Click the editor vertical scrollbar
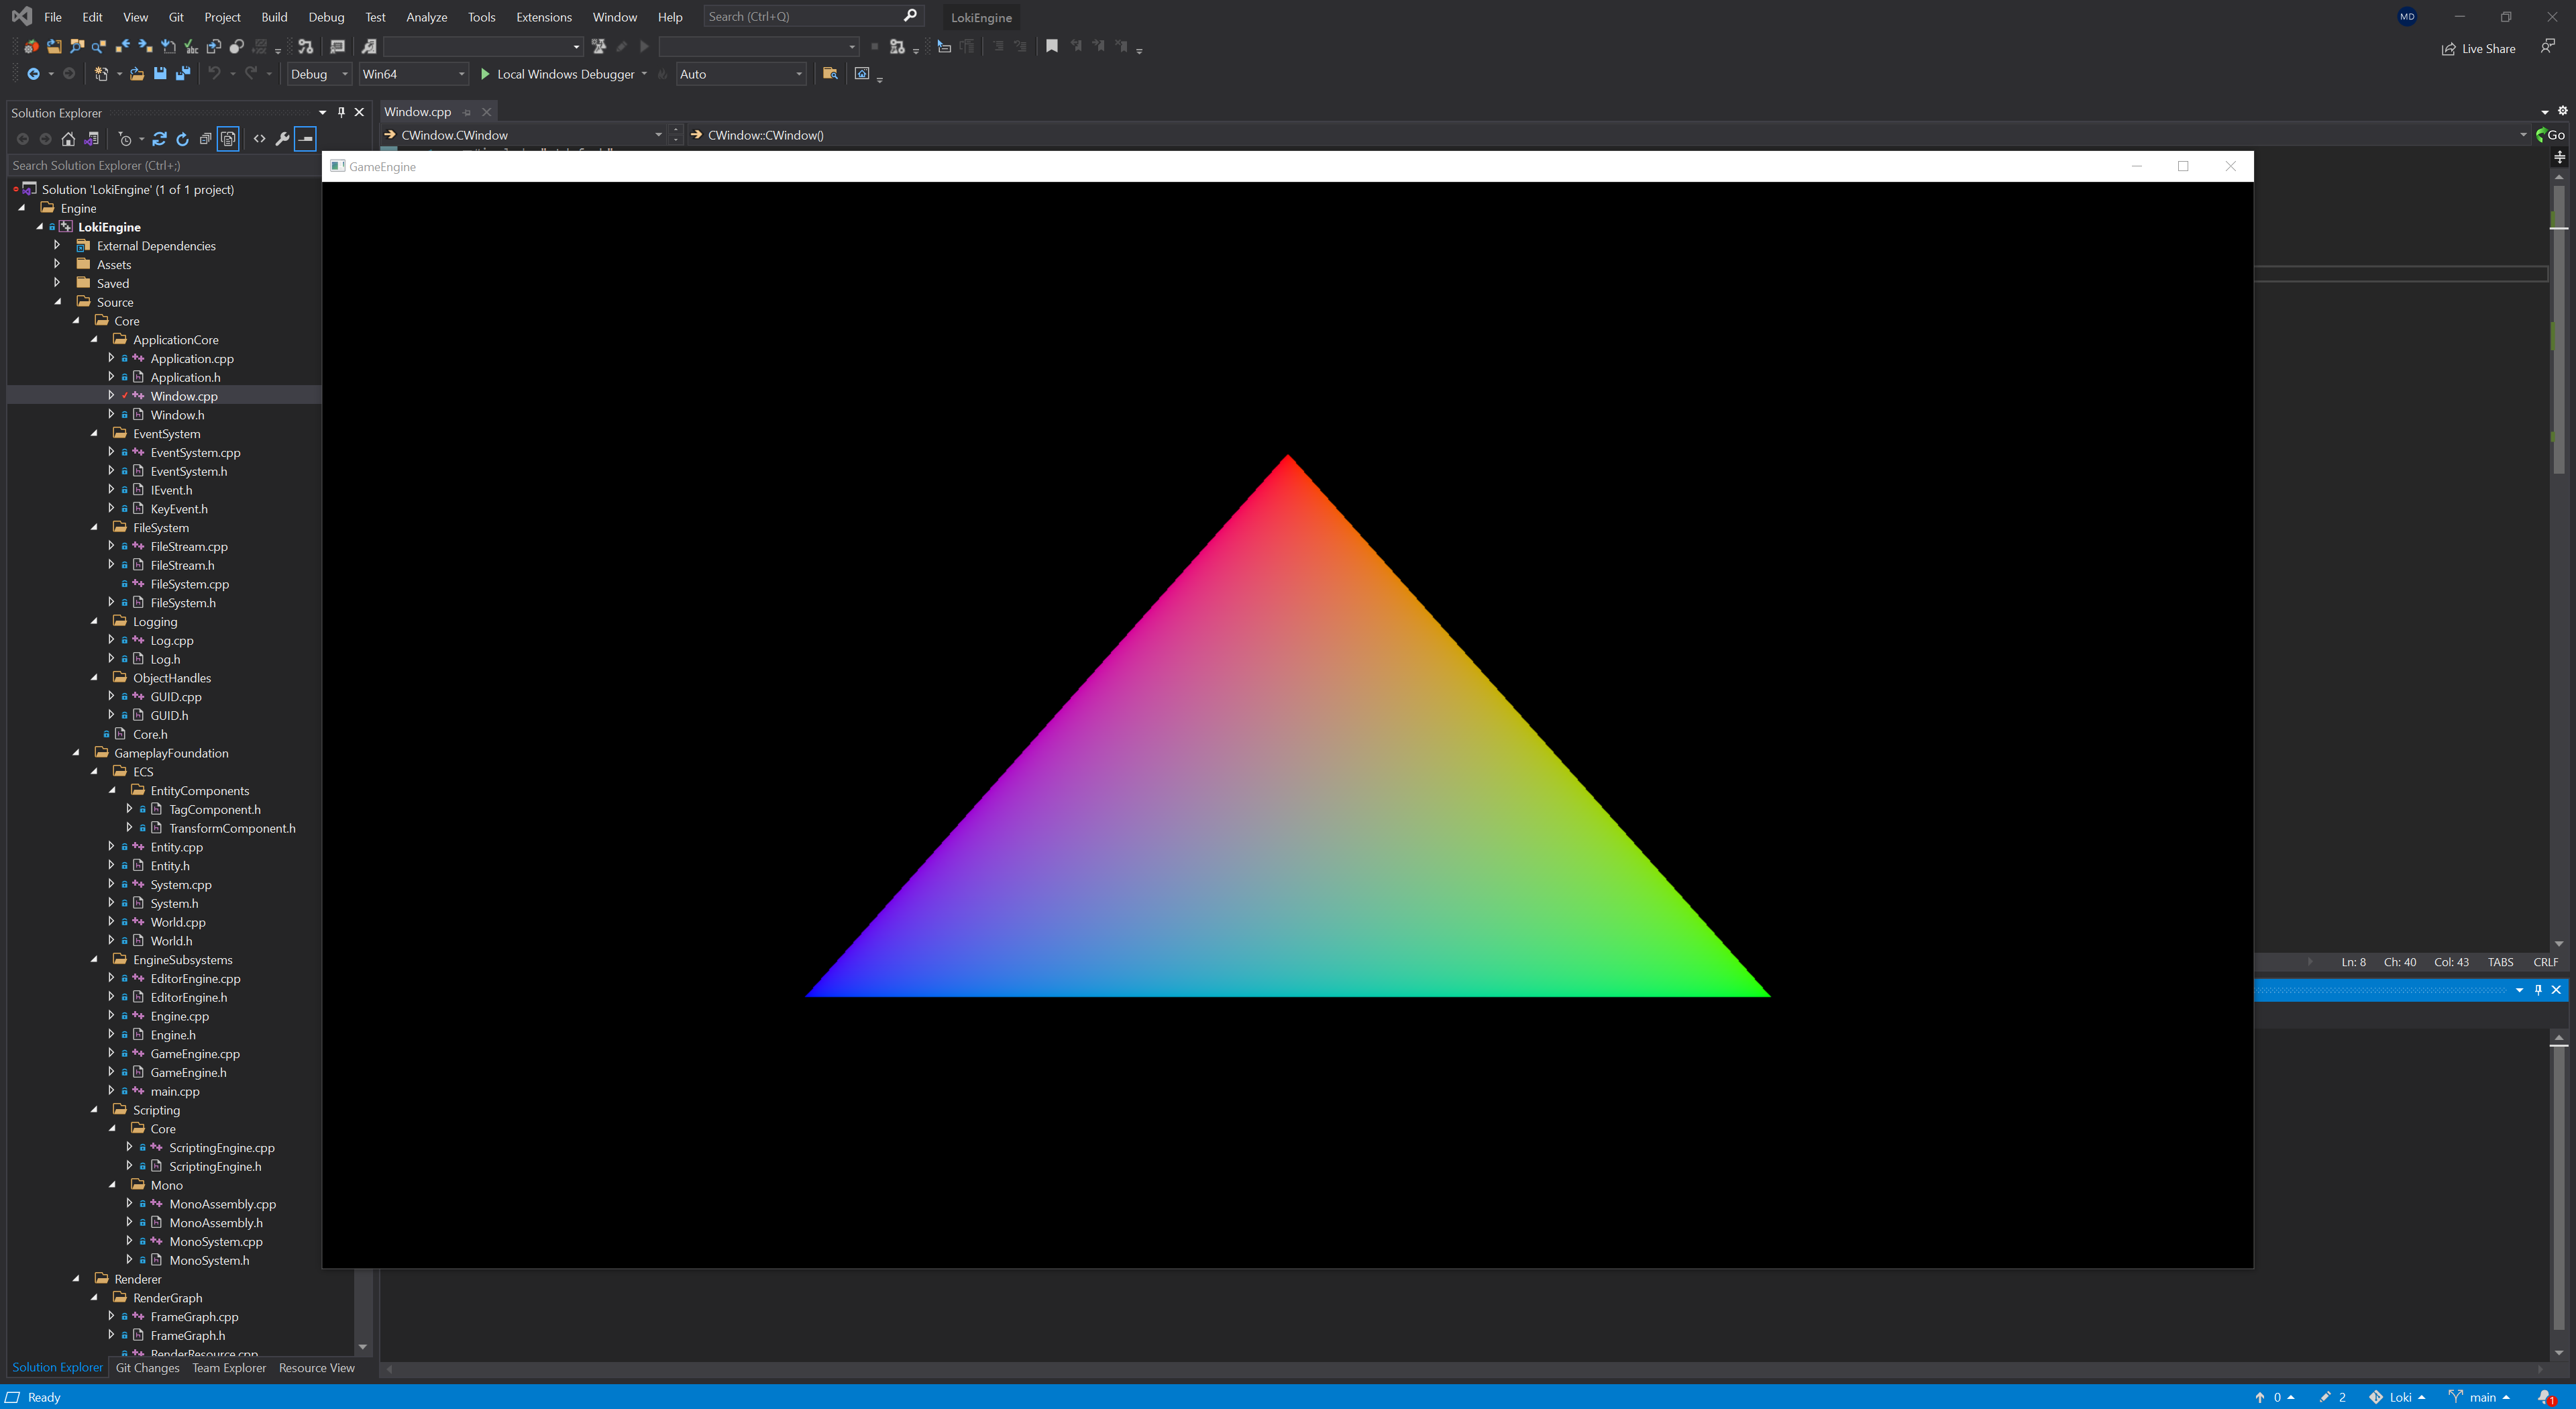This screenshot has height=1409, width=2576. 2559,560
